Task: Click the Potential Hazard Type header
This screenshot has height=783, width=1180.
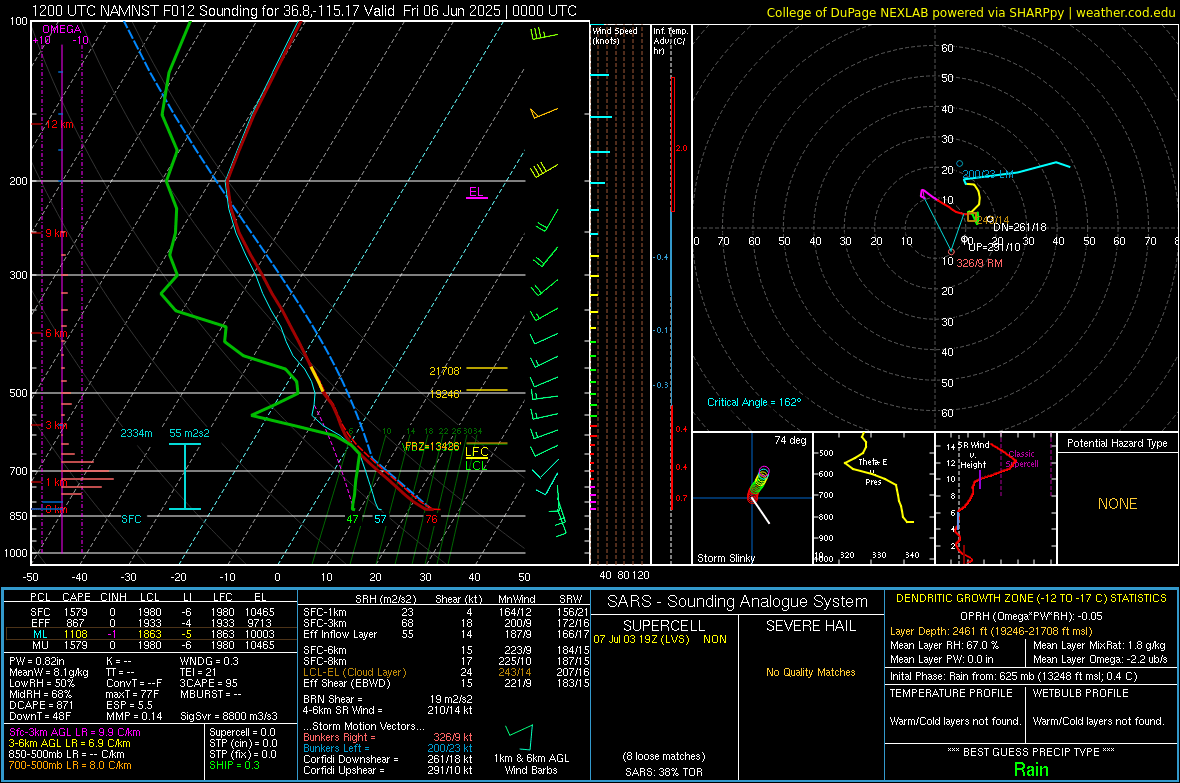Action: [1117, 443]
